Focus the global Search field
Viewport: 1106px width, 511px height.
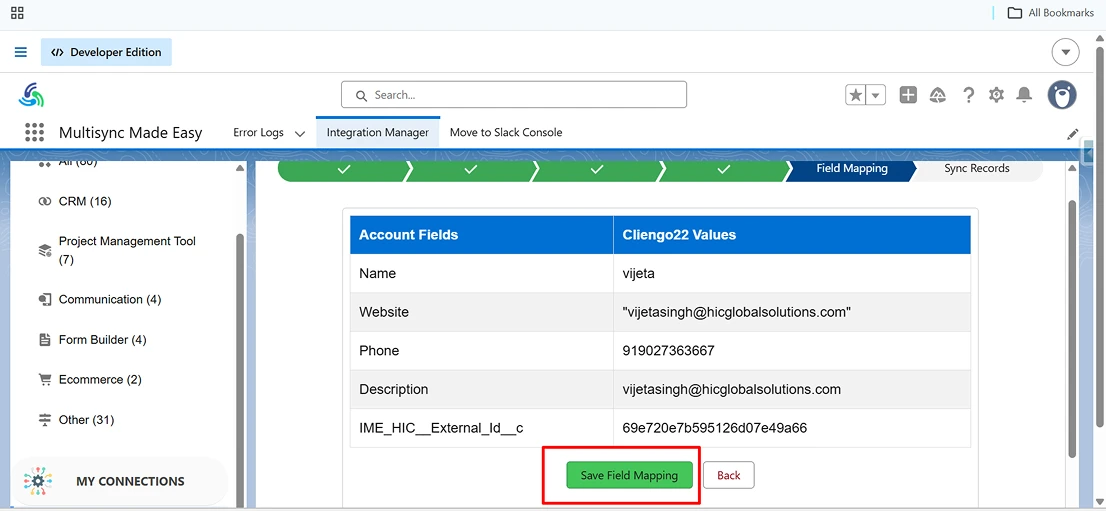[514, 95]
